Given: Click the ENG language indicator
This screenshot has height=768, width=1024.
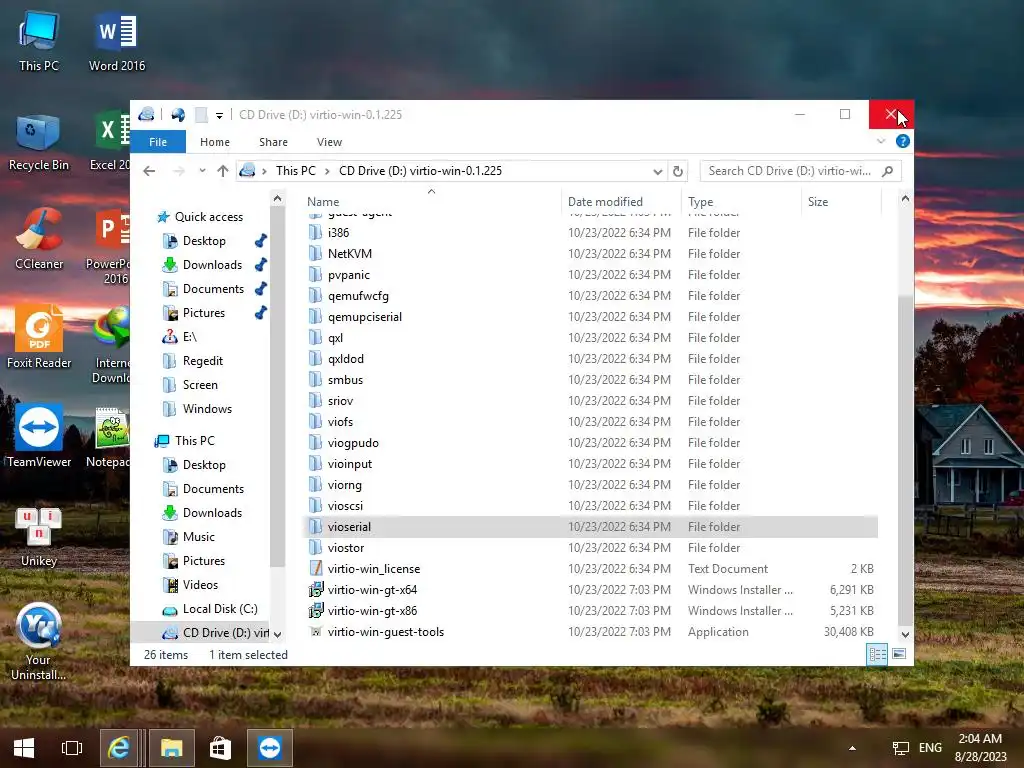Looking at the screenshot, I should (x=930, y=748).
